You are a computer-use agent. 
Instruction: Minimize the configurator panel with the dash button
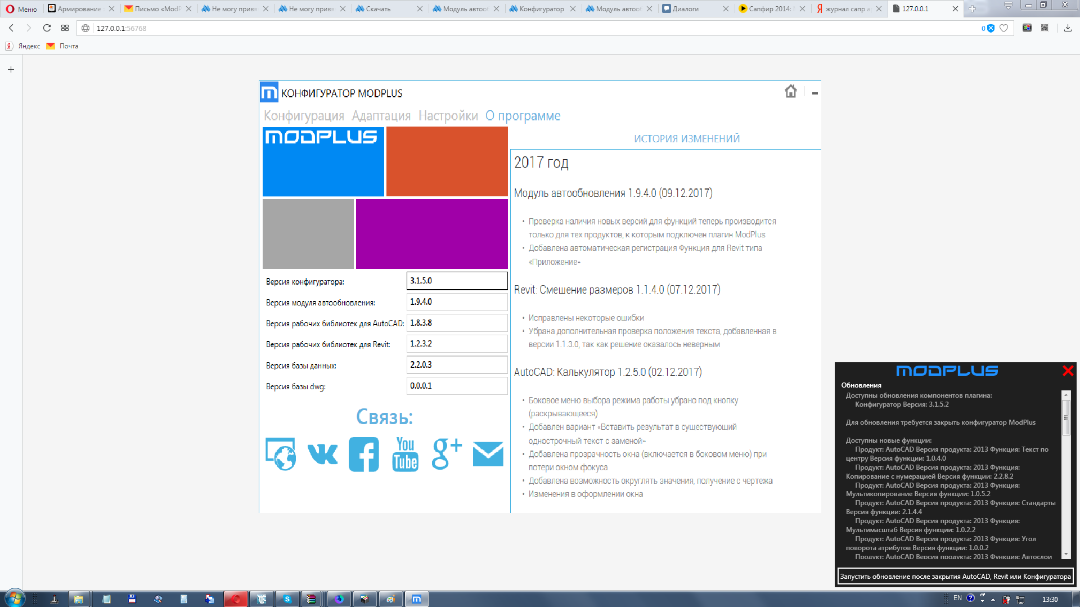pos(815,92)
